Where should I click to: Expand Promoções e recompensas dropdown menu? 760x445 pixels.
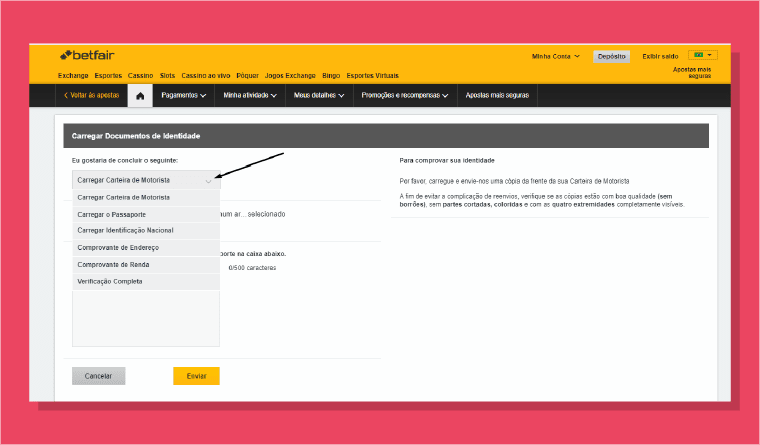(x=405, y=95)
